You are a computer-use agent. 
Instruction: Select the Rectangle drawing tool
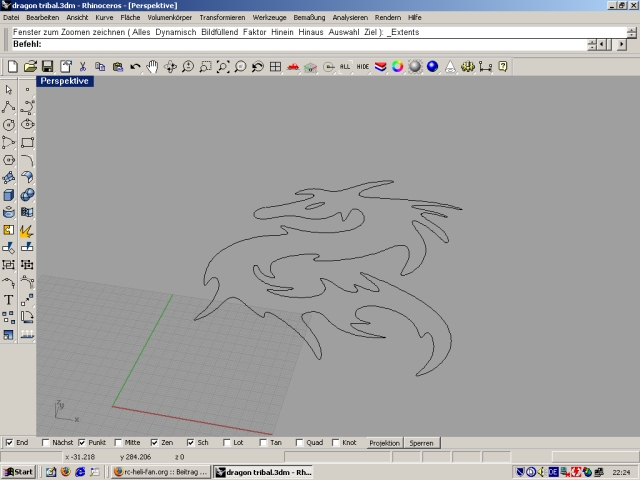point(27,142)
